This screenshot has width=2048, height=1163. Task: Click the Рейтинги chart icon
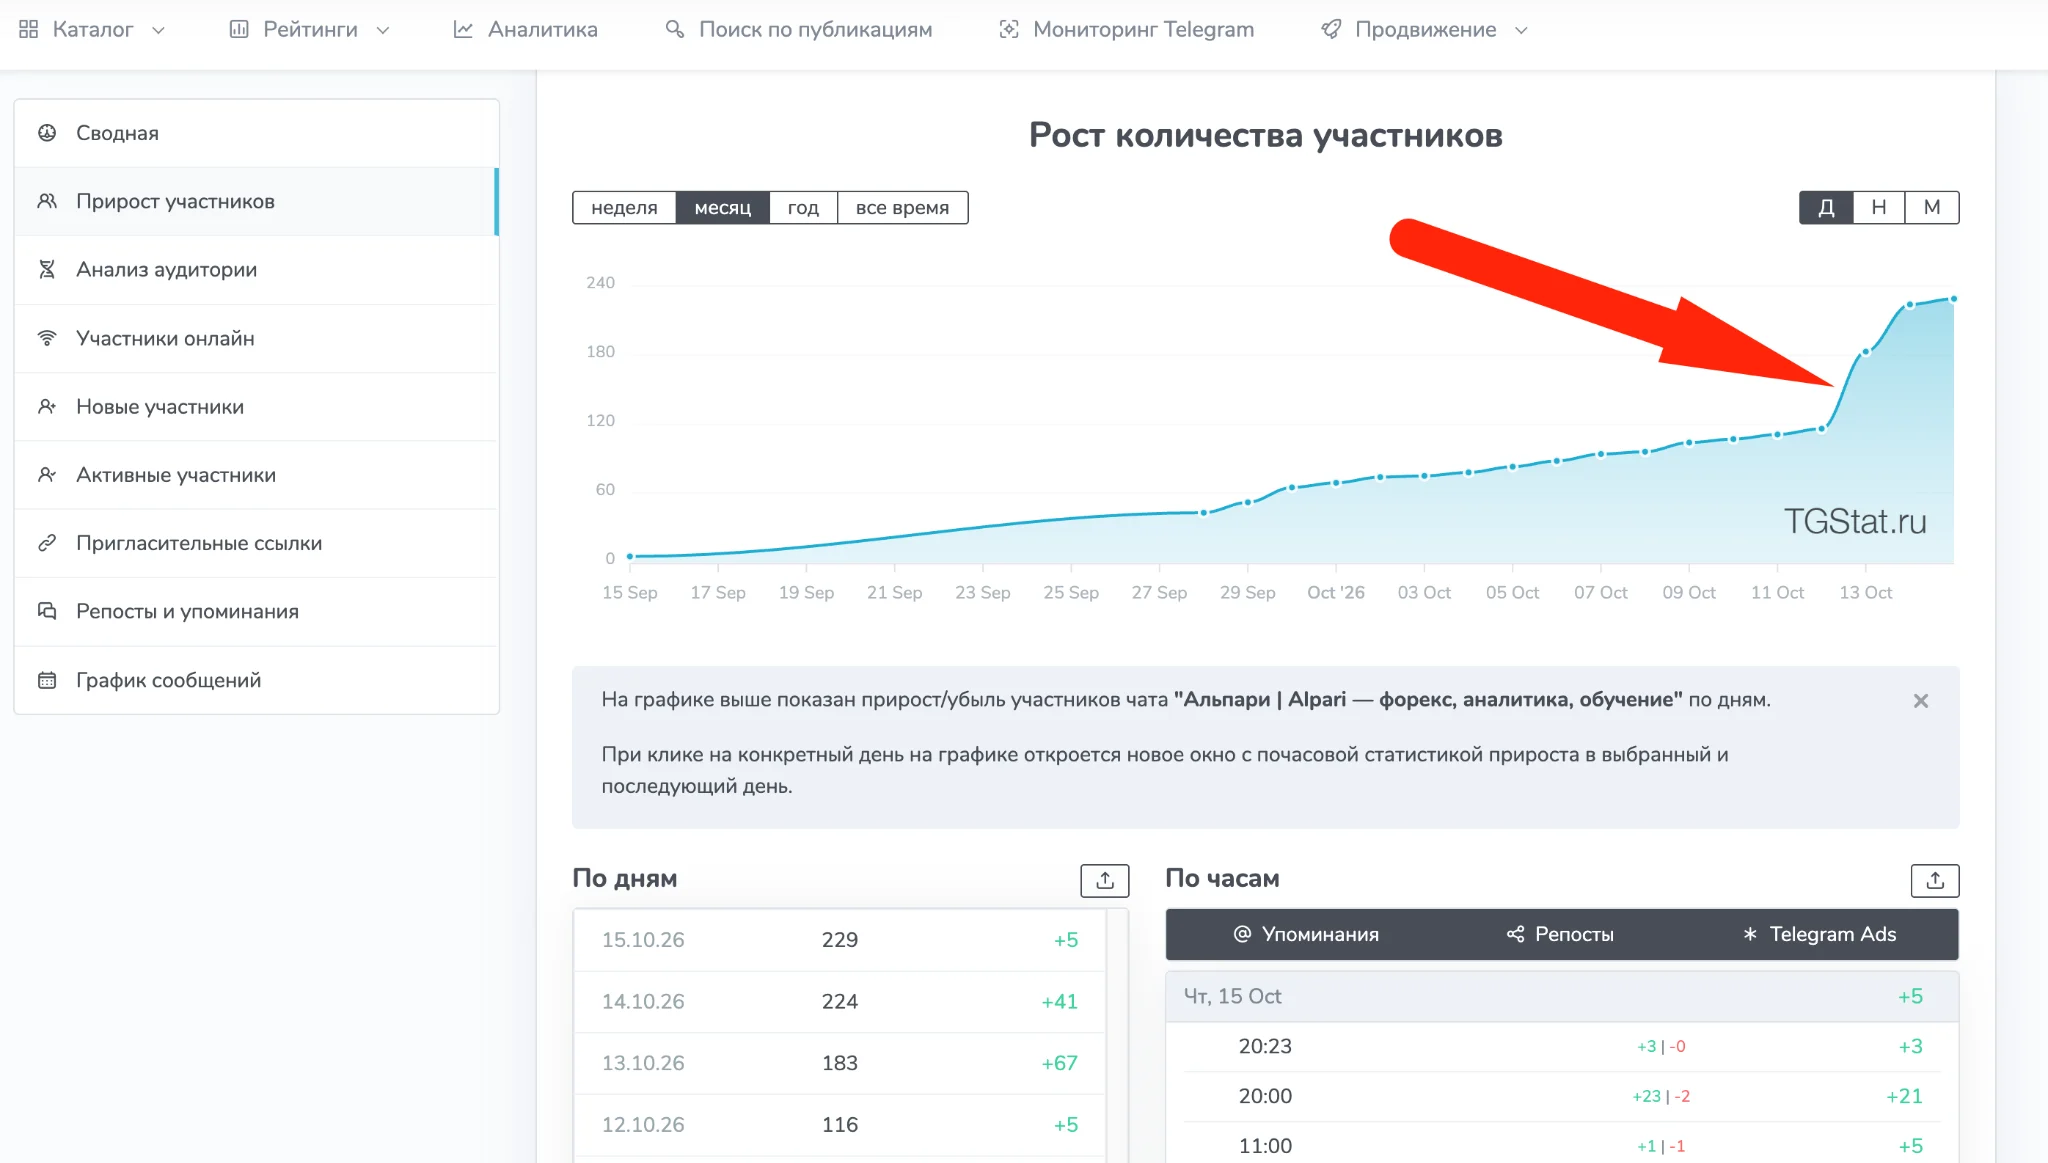pos(239,30)
